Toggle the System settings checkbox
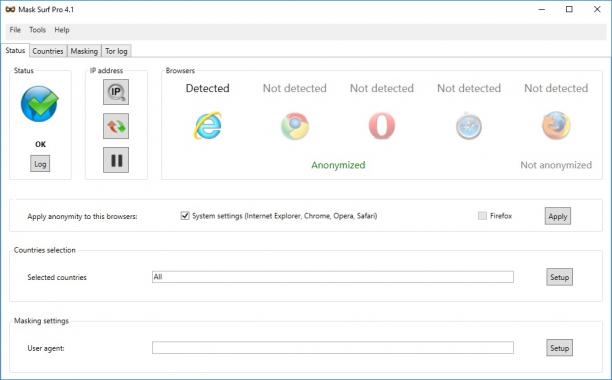This screenshot has height=380, width=612. pos(185,216)
